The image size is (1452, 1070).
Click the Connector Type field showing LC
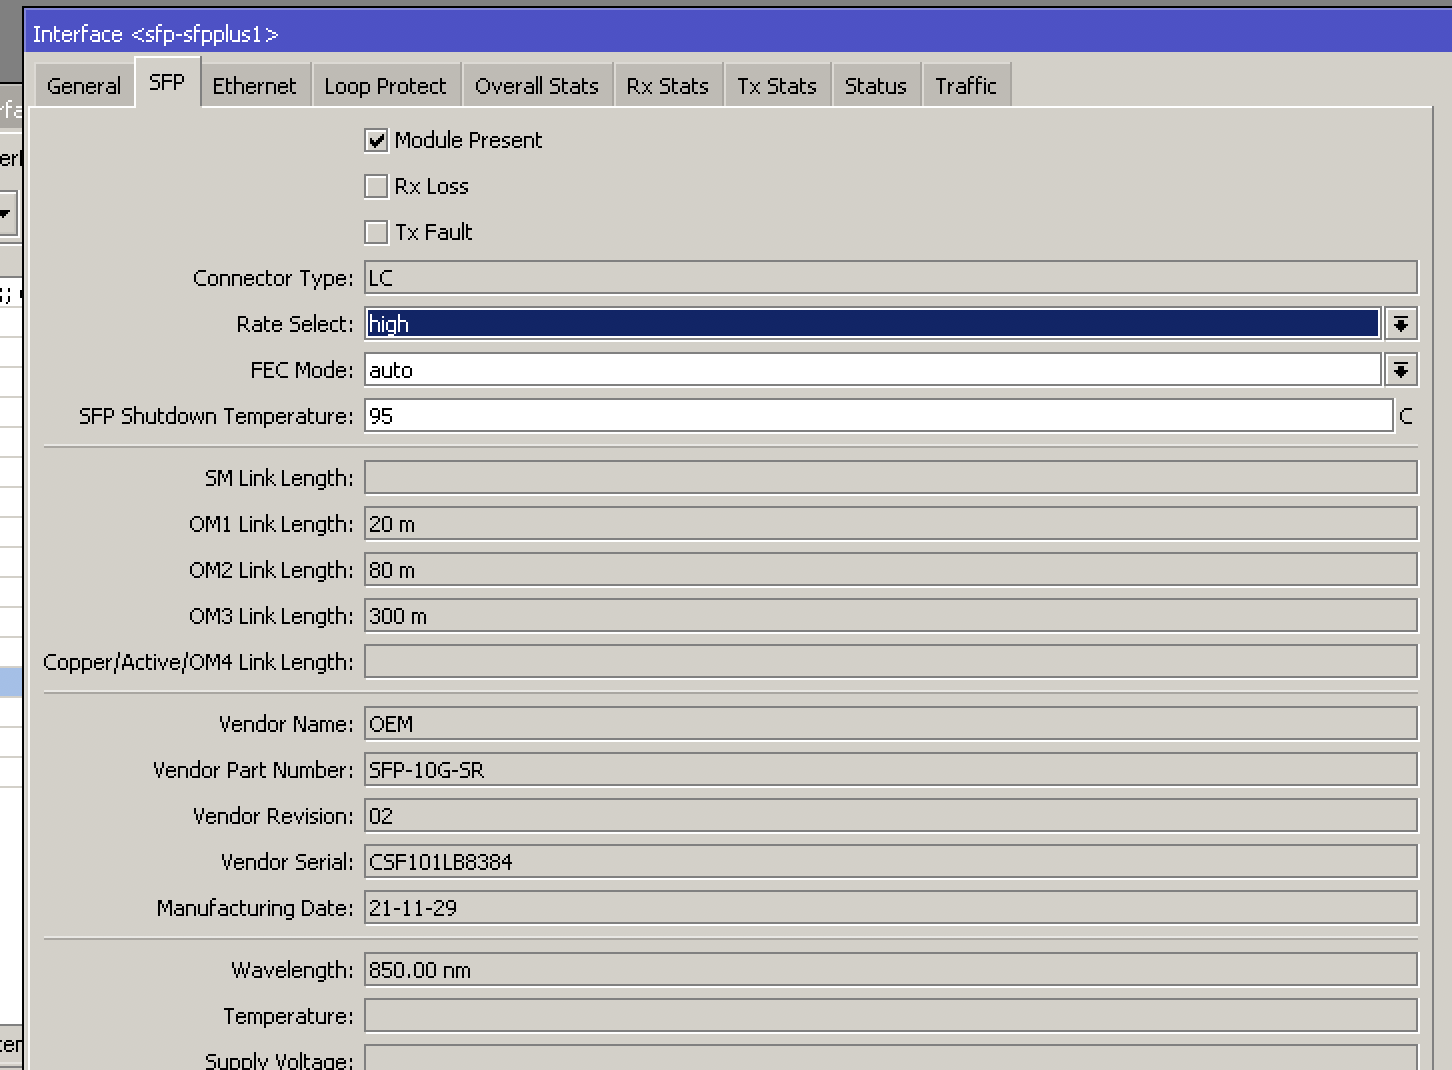pyautogui.click(x=891, y=278)
